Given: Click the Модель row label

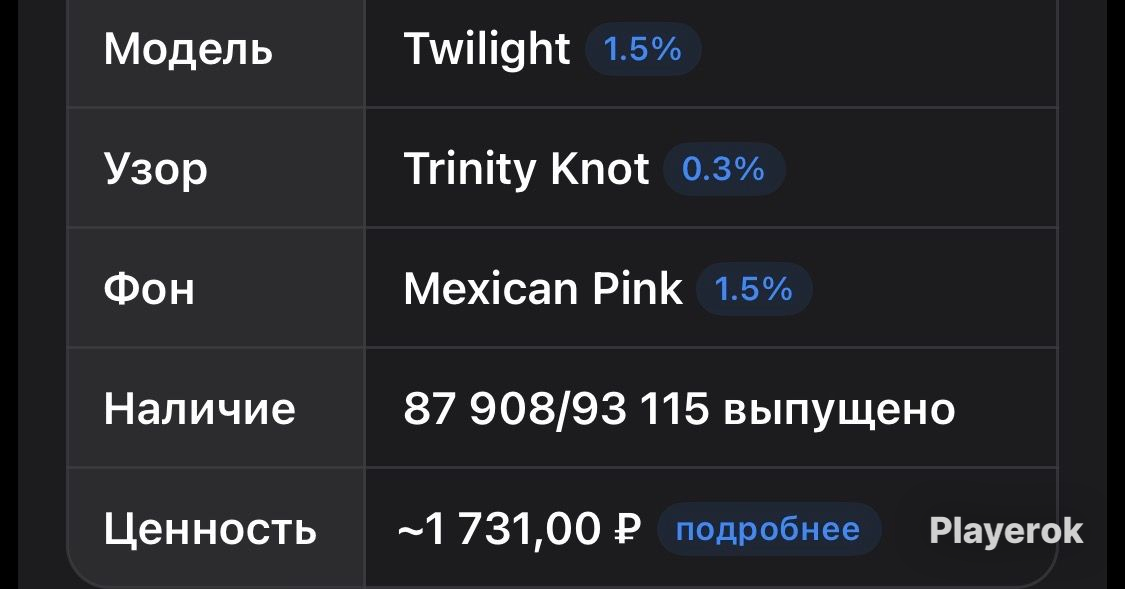Looking at the screenshot, I should tap(188, 50).
